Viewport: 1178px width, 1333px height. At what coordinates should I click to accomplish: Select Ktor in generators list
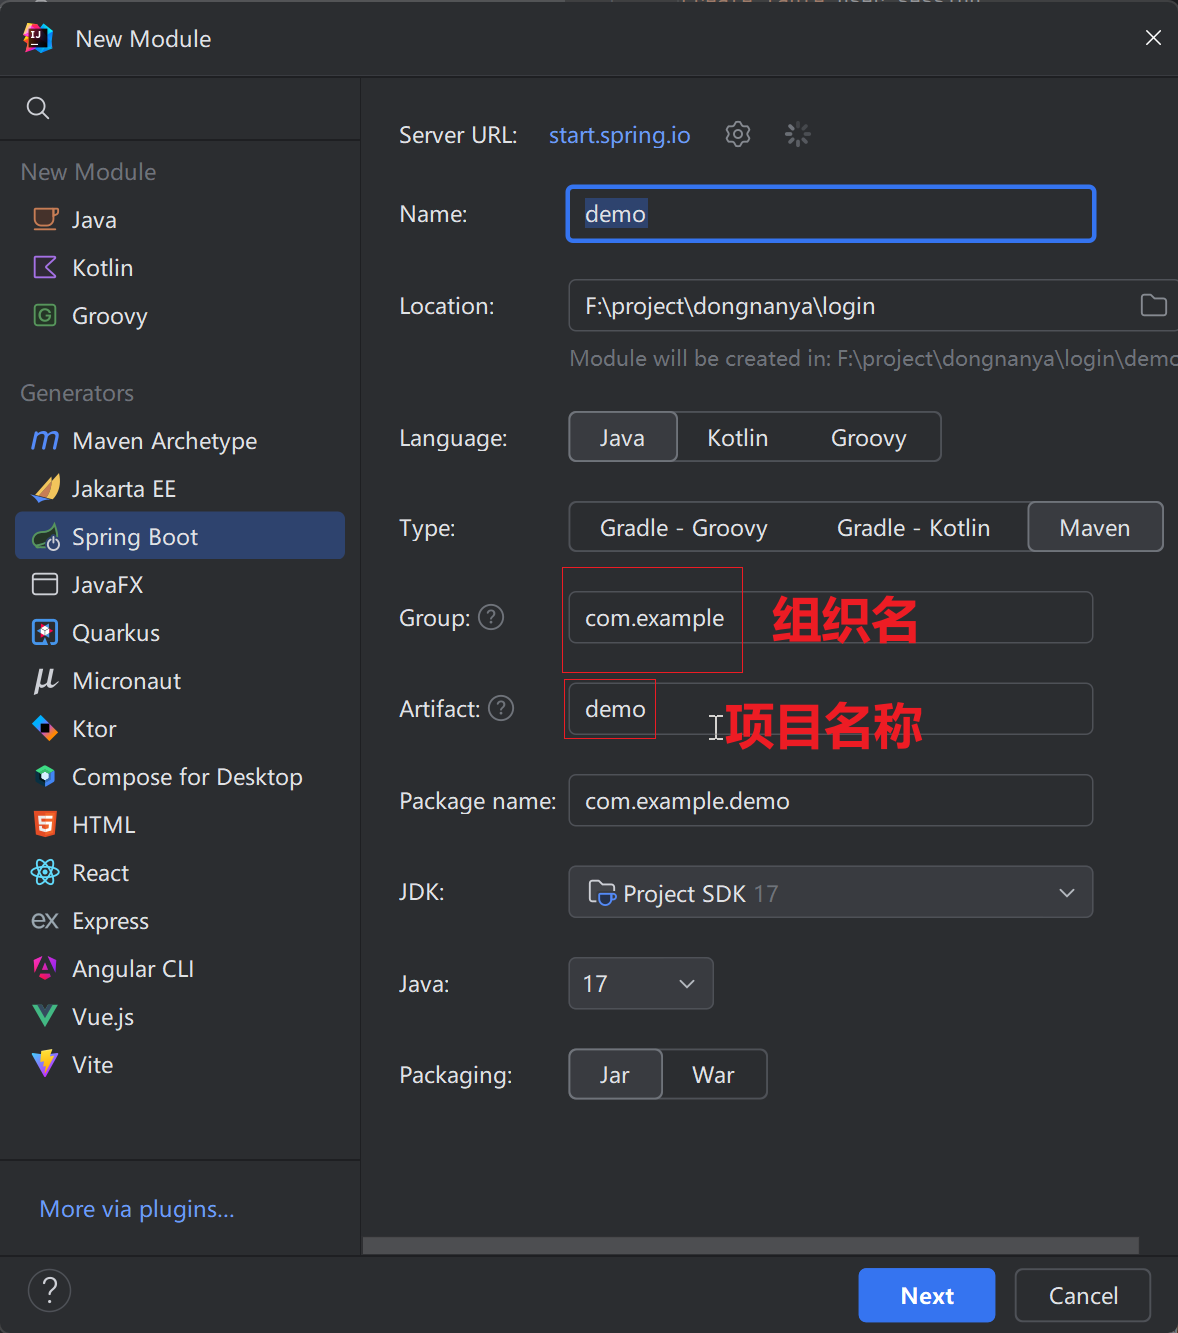(x=180, y=728)
